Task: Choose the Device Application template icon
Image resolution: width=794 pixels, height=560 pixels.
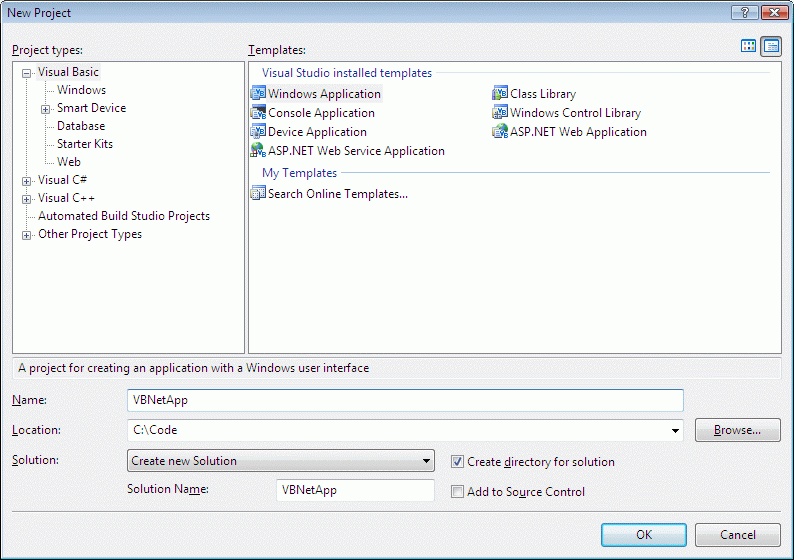Action: pyautogui.click(x=258, y=132)
